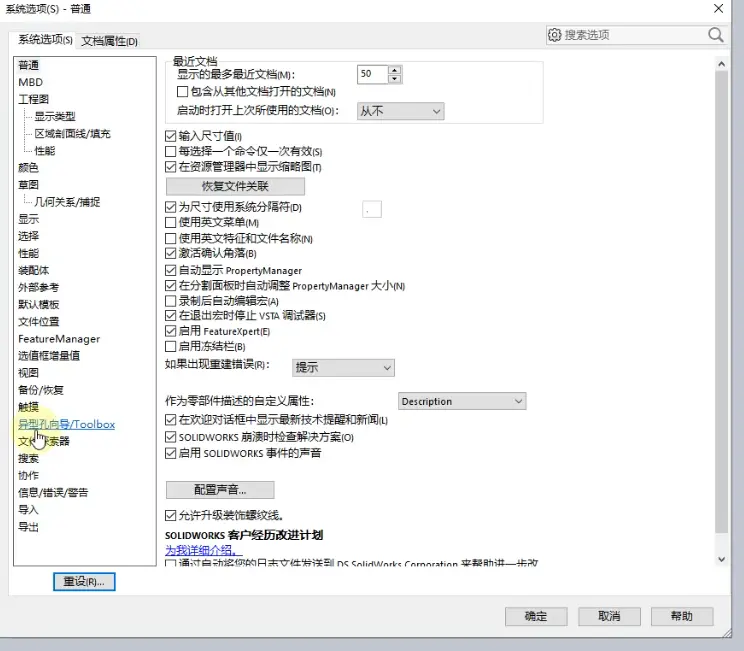Select 导入 in options tree
The height and width of the screenshot is (651, 744).
[28, 510]
